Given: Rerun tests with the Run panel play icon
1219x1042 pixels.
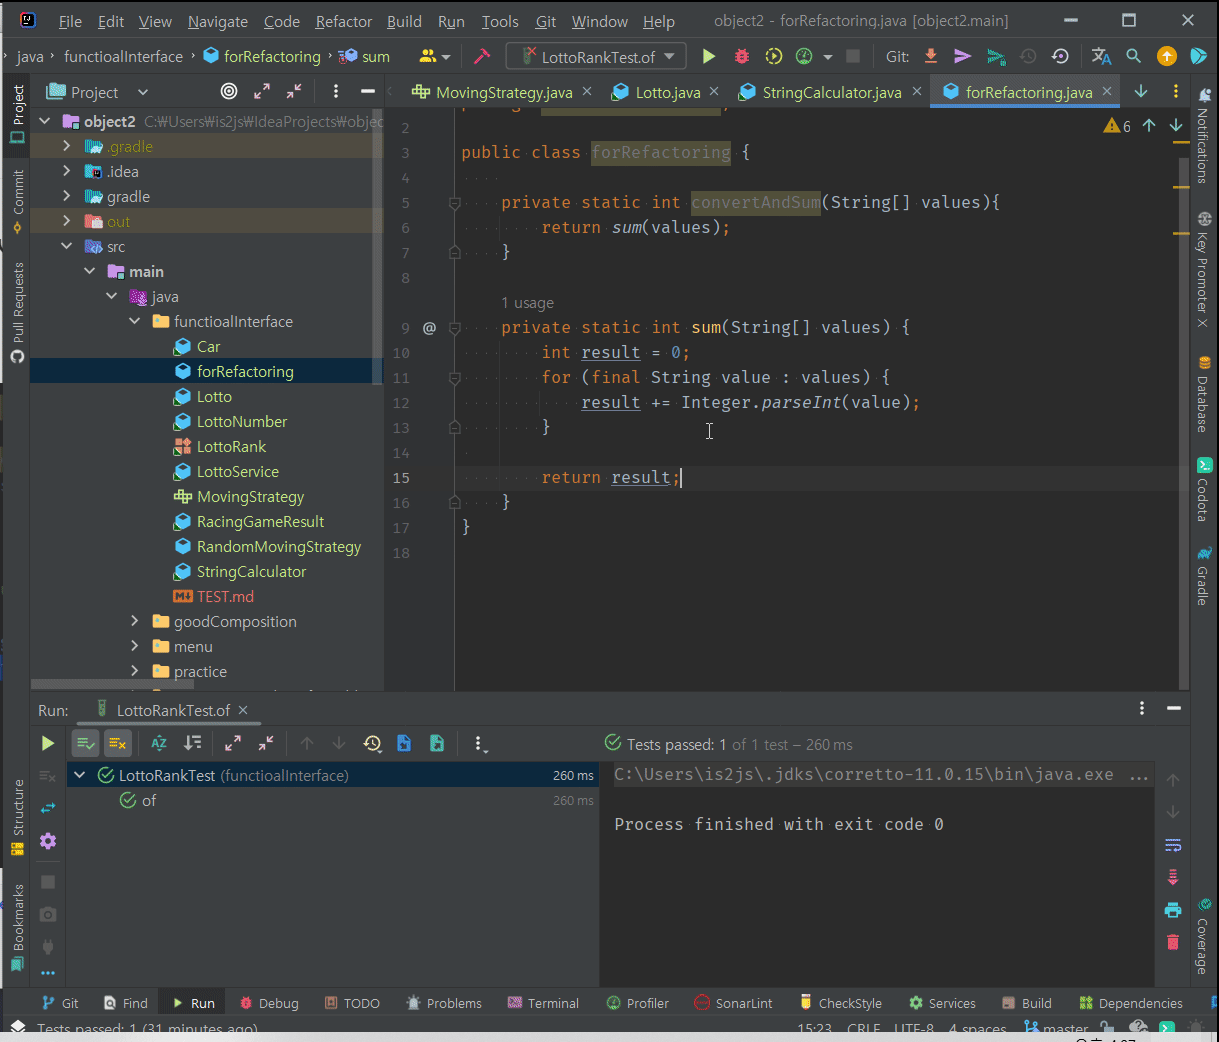Looking at the screenshot, I should coord(47,743).
